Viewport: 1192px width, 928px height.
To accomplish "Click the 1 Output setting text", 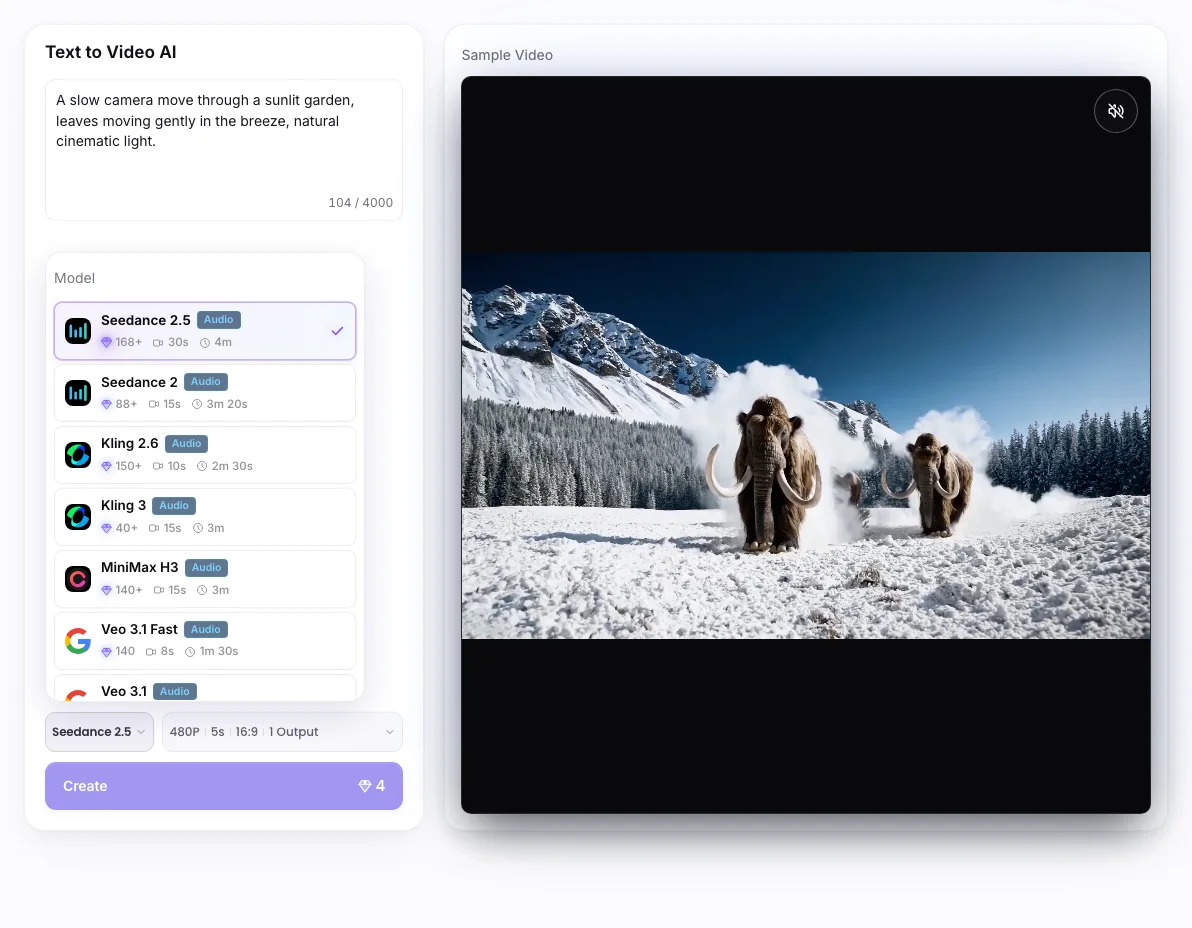I will coord(293,732).
